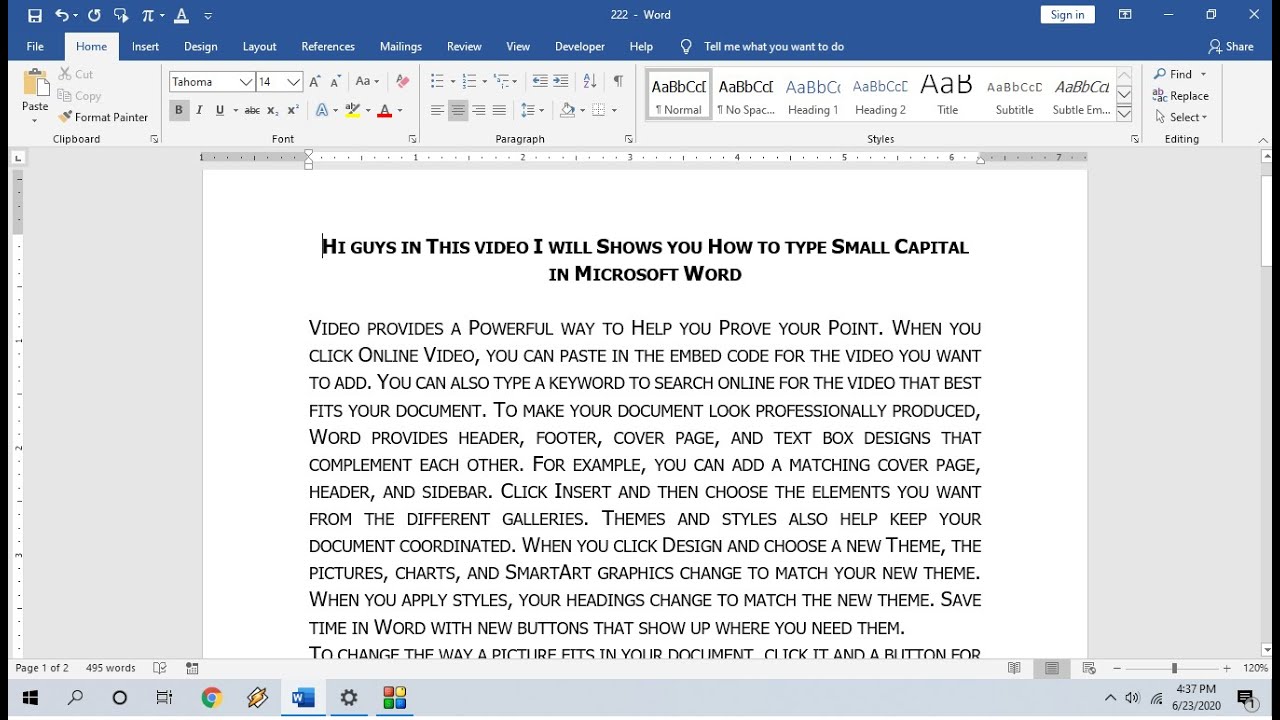Click the zoom slider handle

[1174, 668]
